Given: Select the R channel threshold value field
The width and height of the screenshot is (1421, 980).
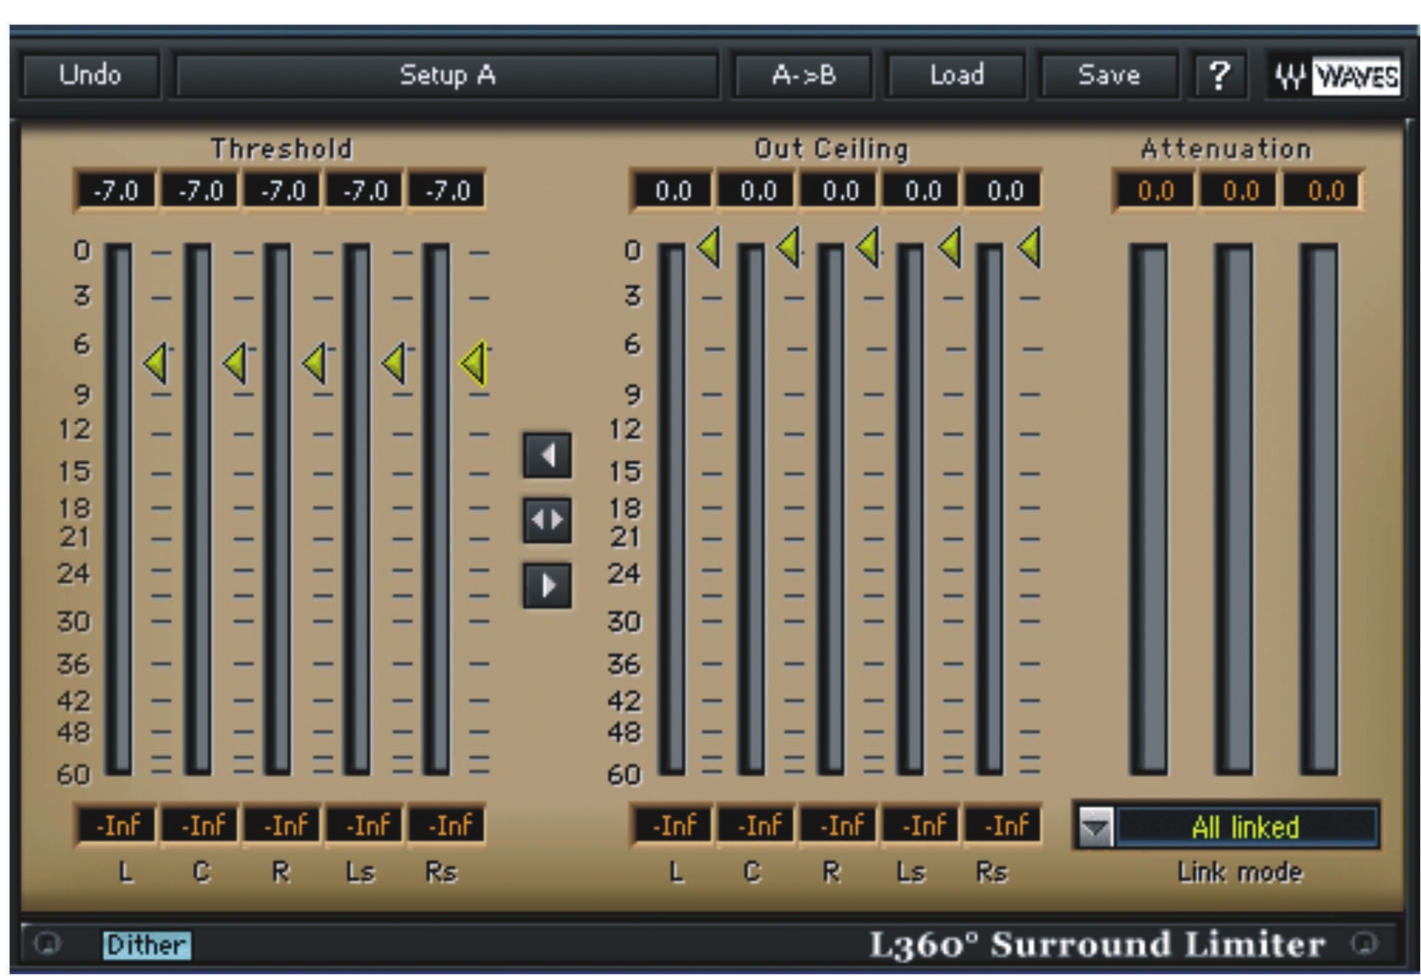Looking at the screenshot, I should tap(283, 191).
